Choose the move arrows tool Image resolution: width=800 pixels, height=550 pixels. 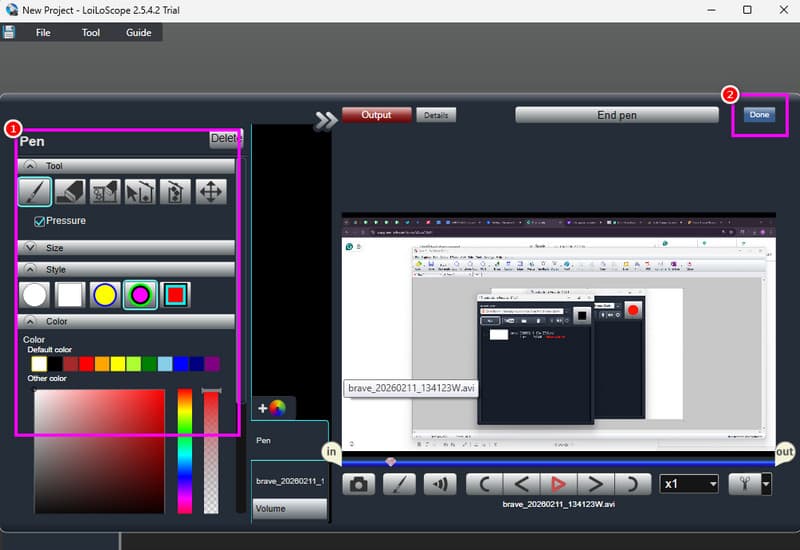tap(211, 191)
